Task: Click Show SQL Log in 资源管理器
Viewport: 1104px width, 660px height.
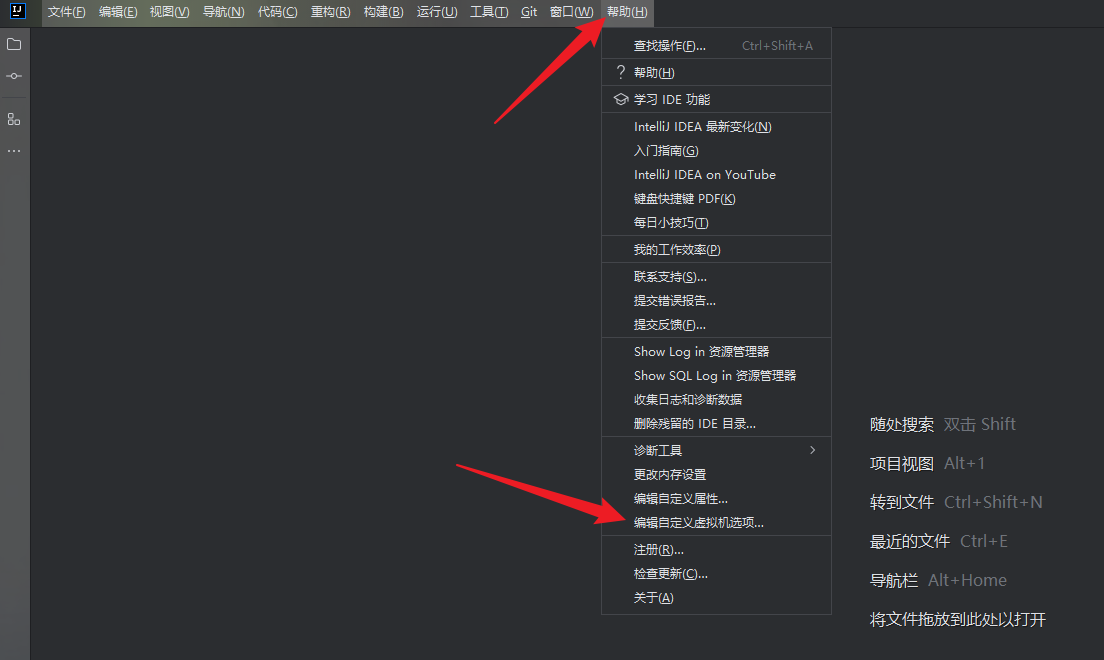Action: coord(716,375)
